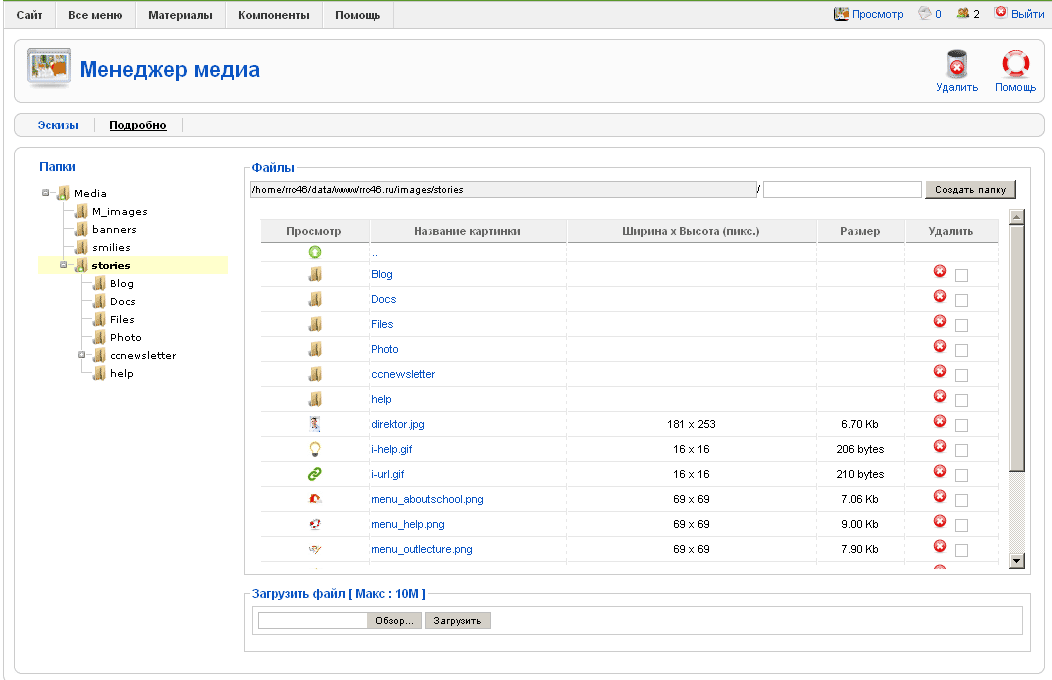Image resolution: width=1052 pixels, height=680 pixels.
Task: Click the i-help.gif lightbulb preview icon
Action: click(x=315, y=449)
